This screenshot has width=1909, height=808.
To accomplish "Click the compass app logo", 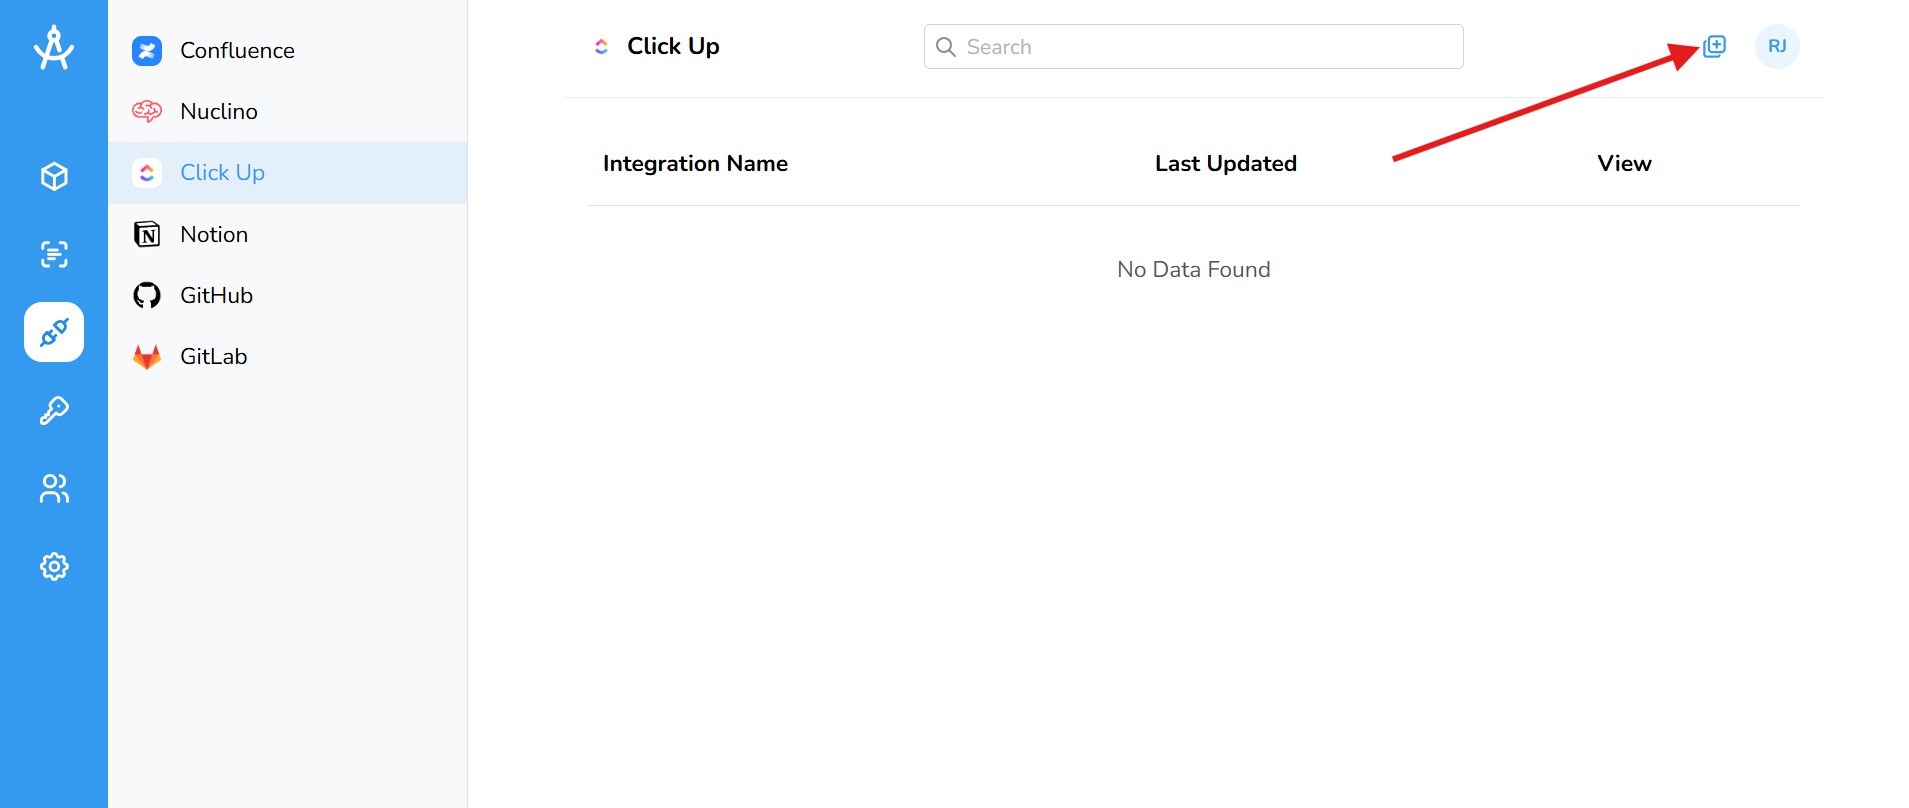I will (x=54, y=47).
